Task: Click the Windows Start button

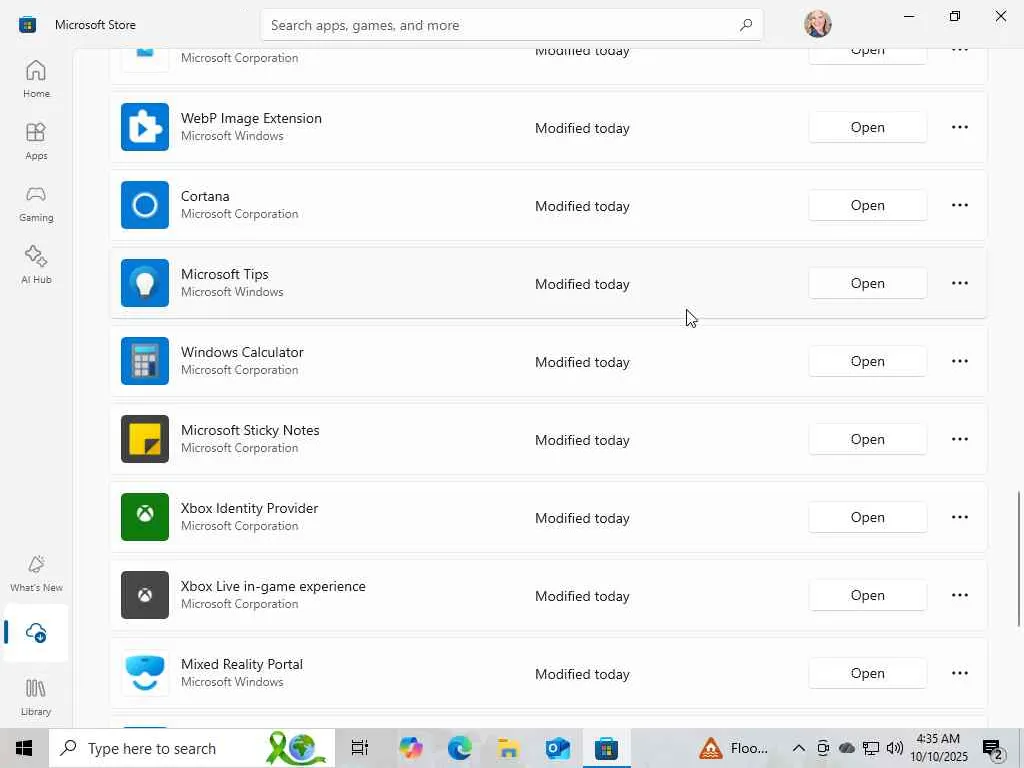Action: click(x=24, y=748)
